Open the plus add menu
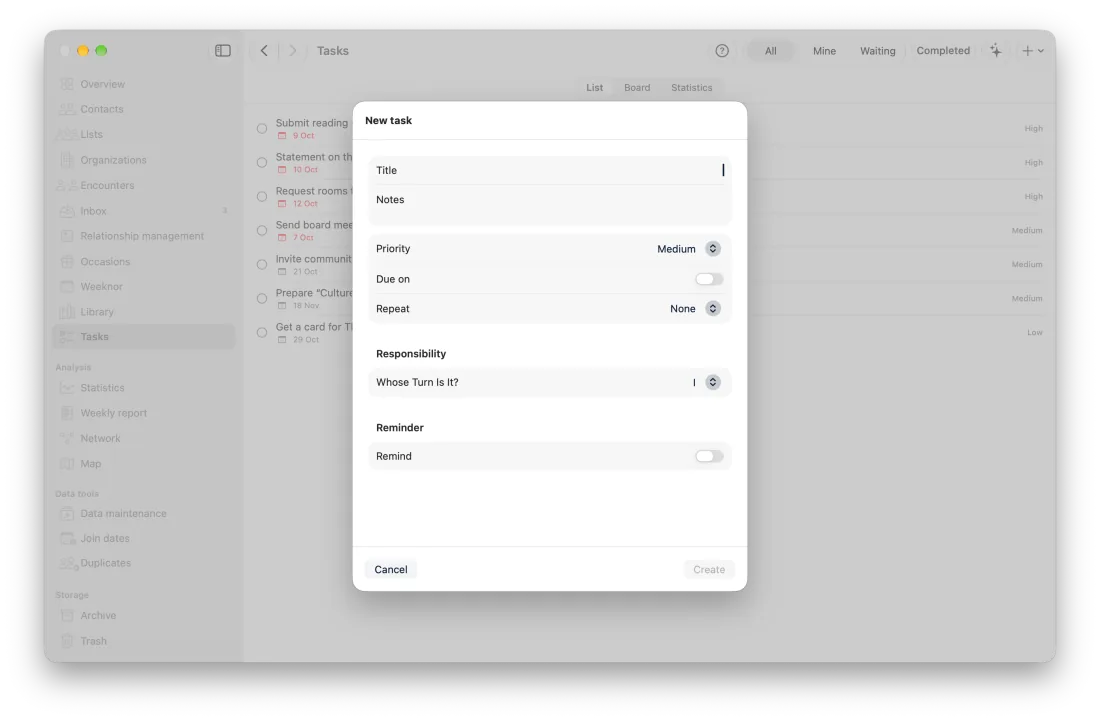 [1033, 50]
